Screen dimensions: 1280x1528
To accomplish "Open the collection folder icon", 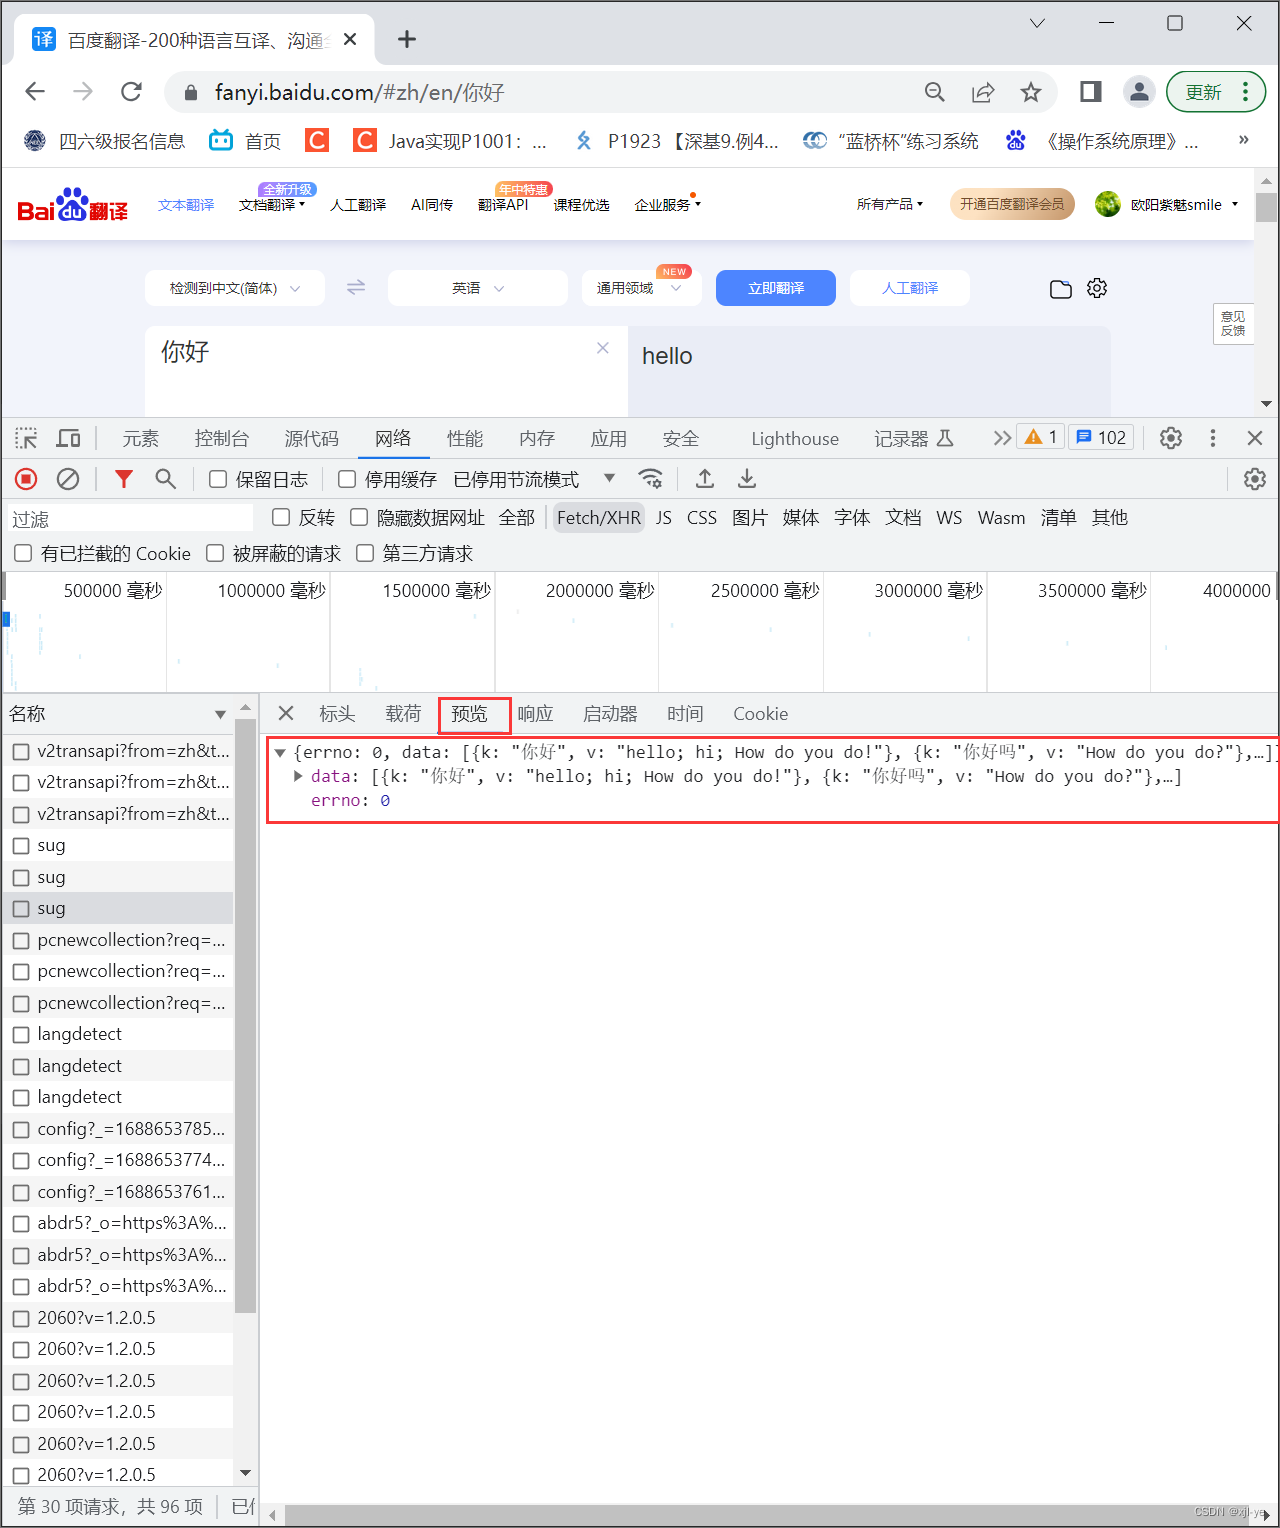I will click(x=1061, y=289).
